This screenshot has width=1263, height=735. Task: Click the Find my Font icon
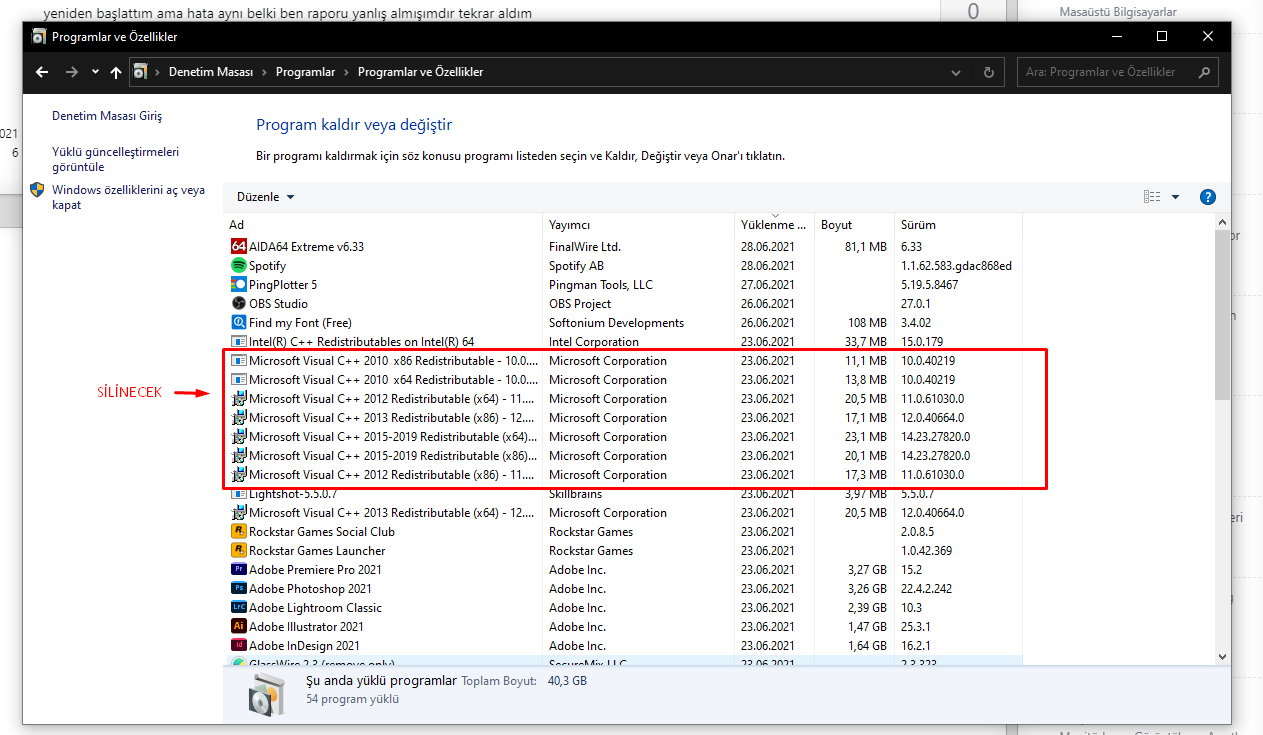(x=239, y=322)
